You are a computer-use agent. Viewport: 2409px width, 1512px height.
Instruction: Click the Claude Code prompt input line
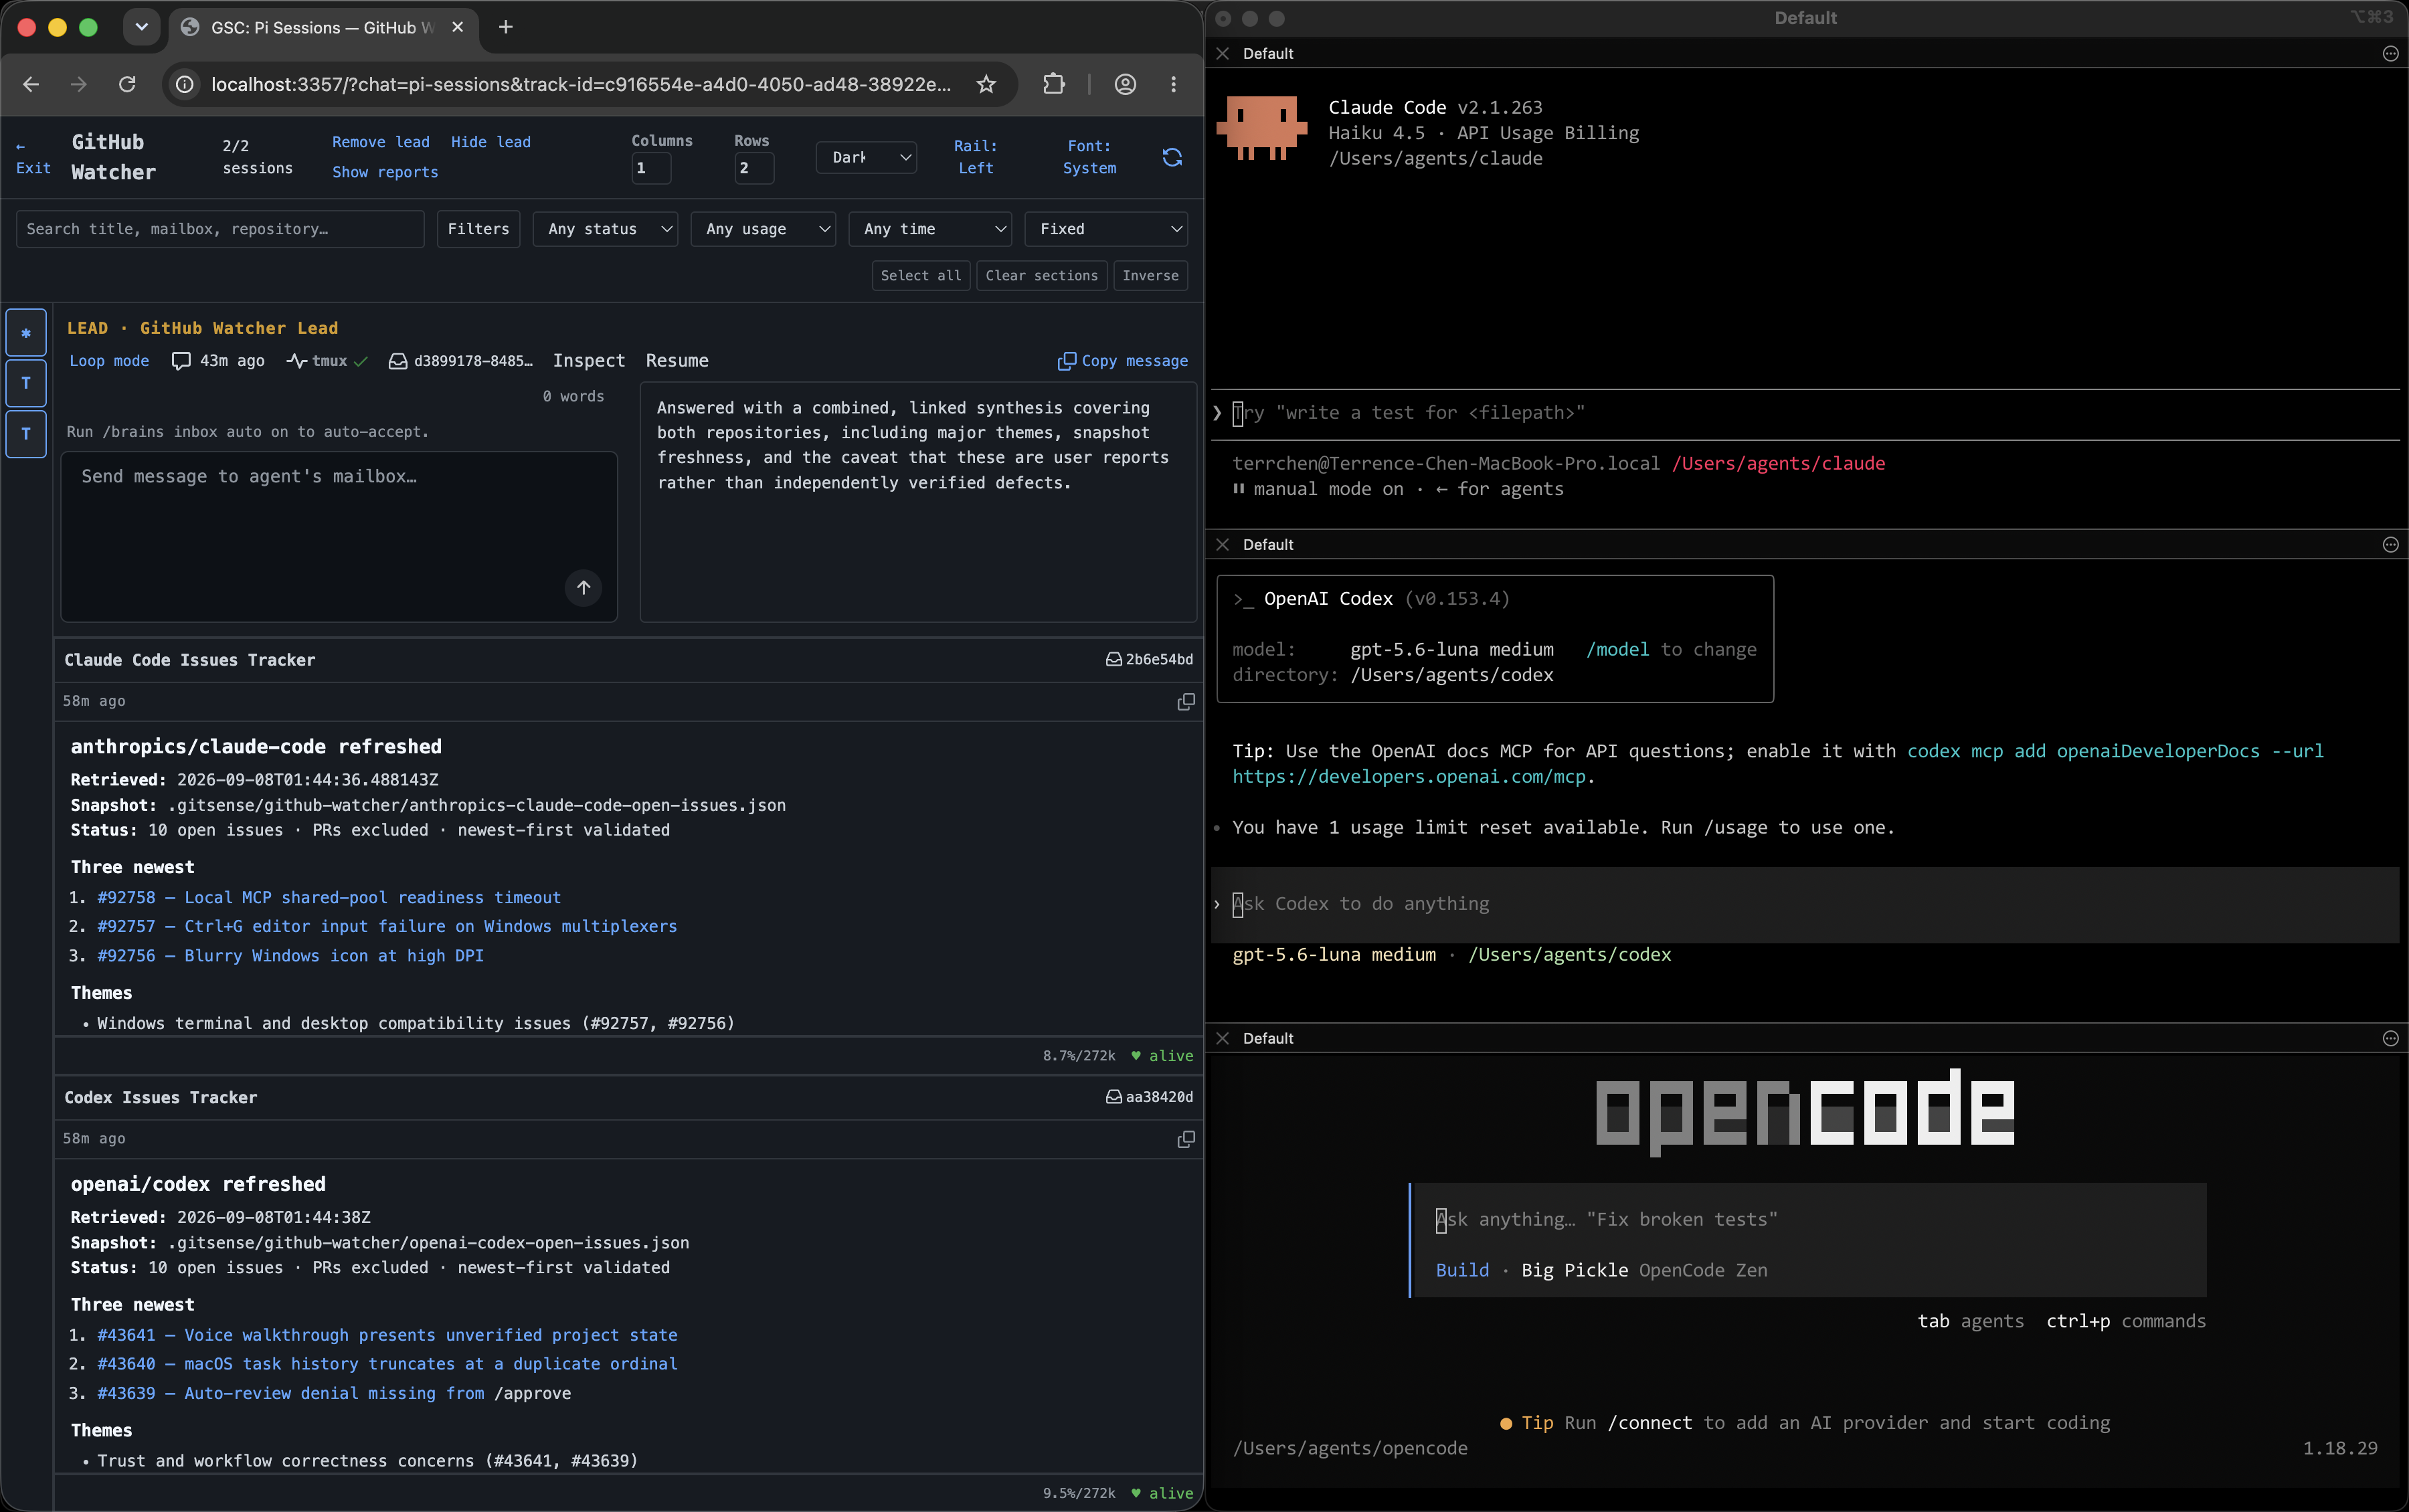coord(1805,413)
